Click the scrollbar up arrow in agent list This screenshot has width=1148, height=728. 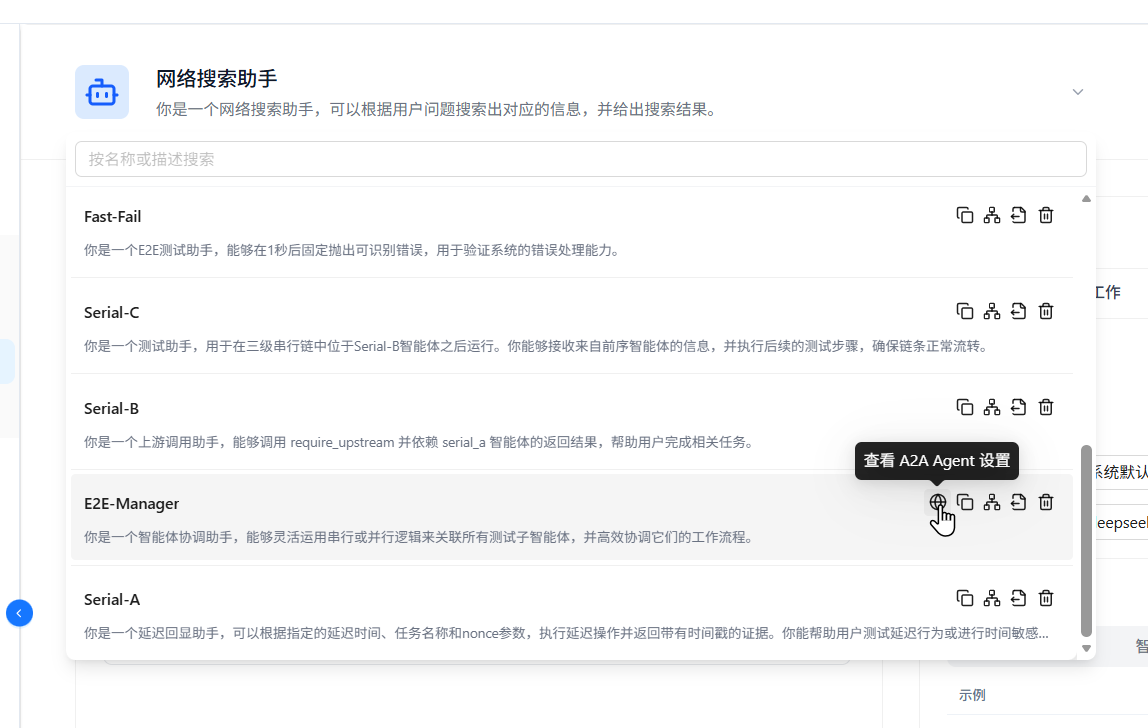tap(1086, 198)
